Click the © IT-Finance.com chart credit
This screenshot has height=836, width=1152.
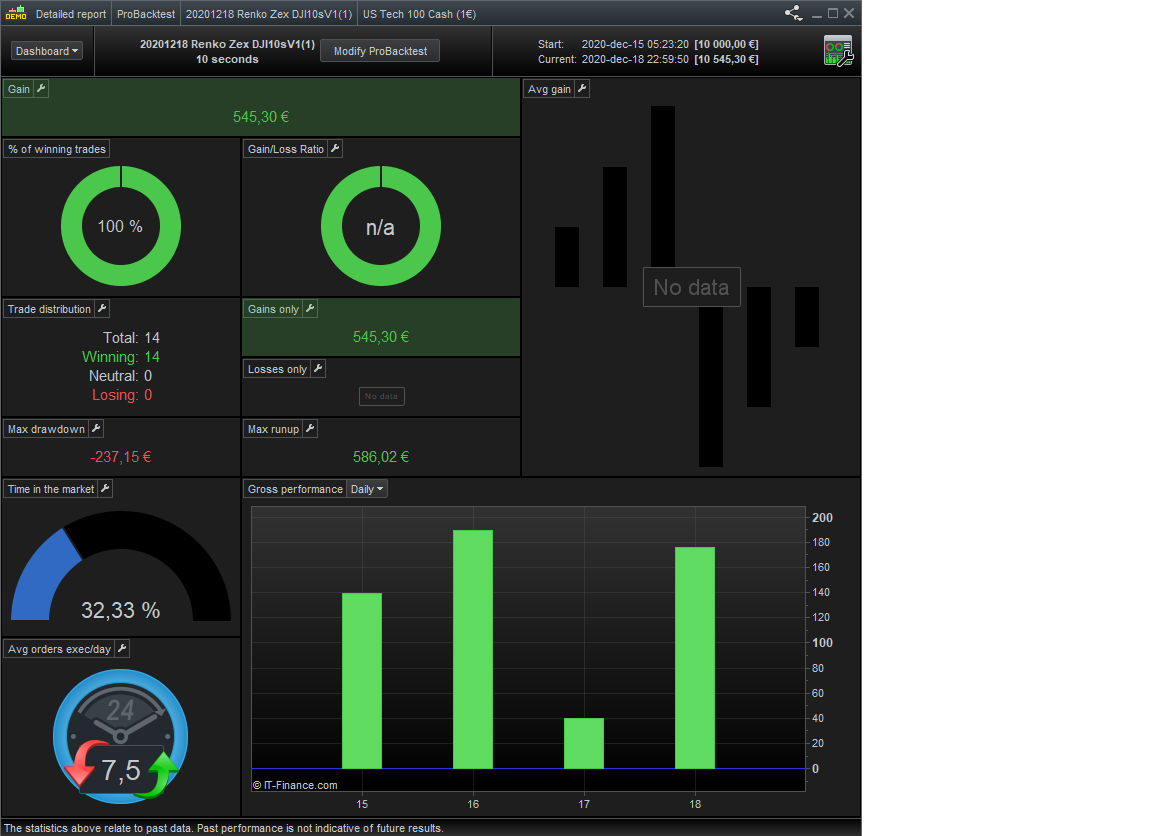coord(295,785)
